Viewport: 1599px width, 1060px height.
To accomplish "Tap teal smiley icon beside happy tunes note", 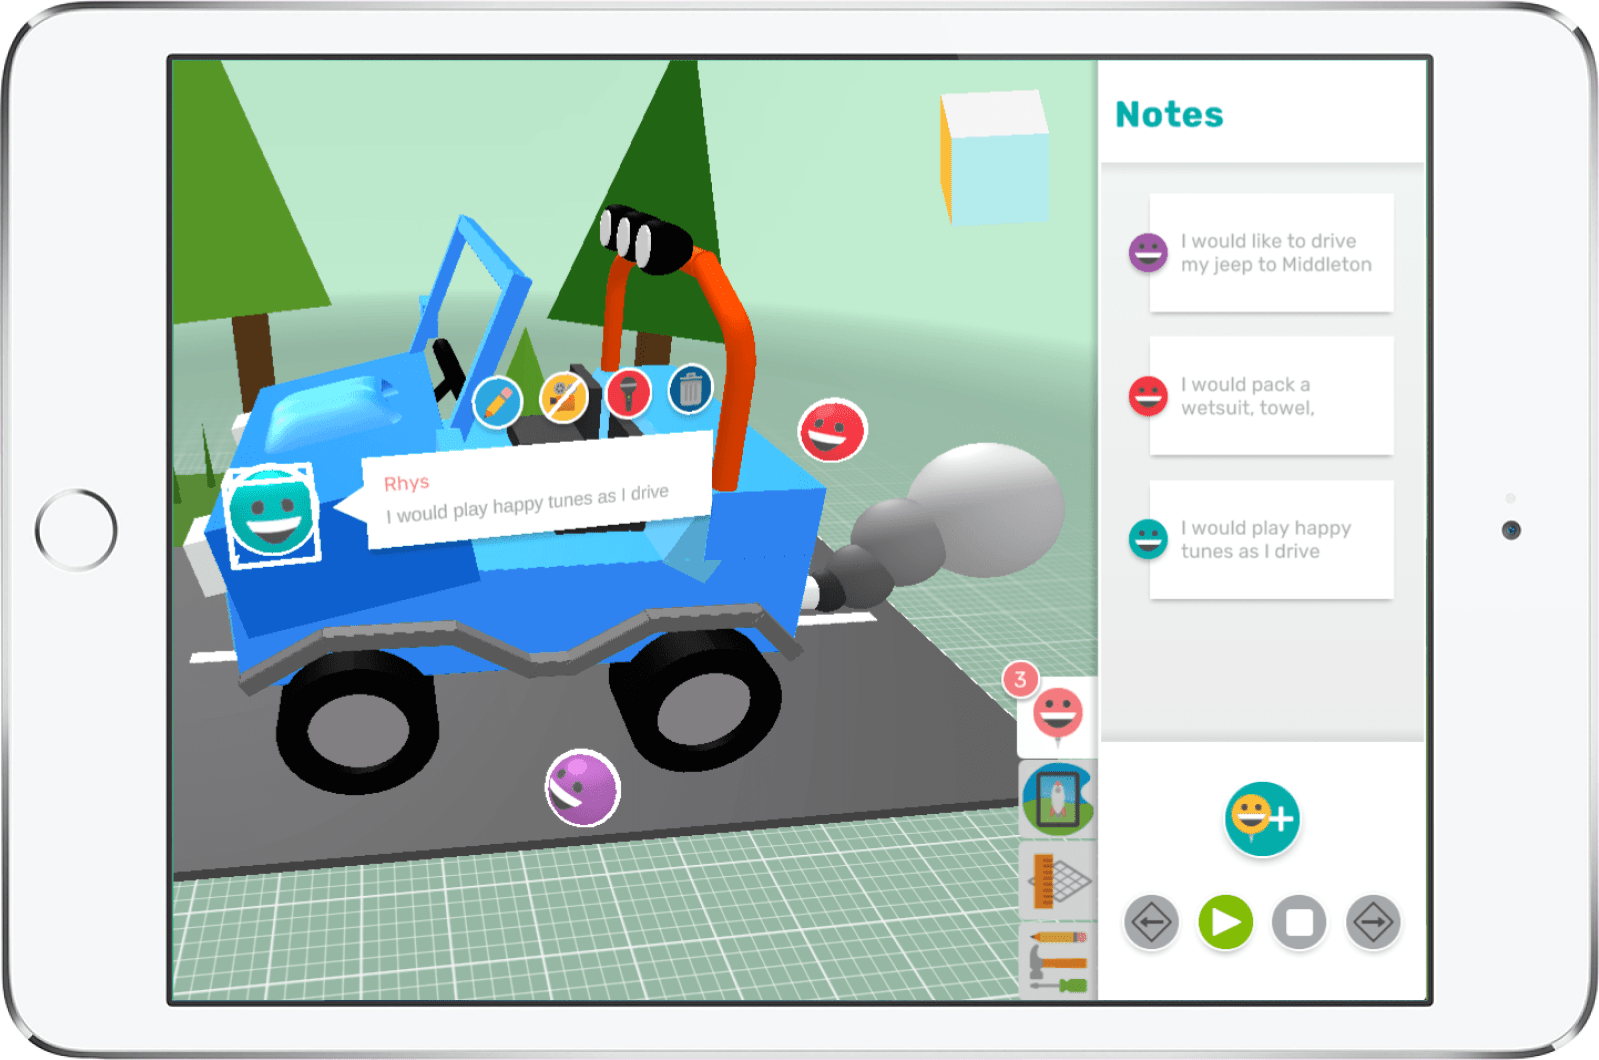I will tap(1148, 540).
